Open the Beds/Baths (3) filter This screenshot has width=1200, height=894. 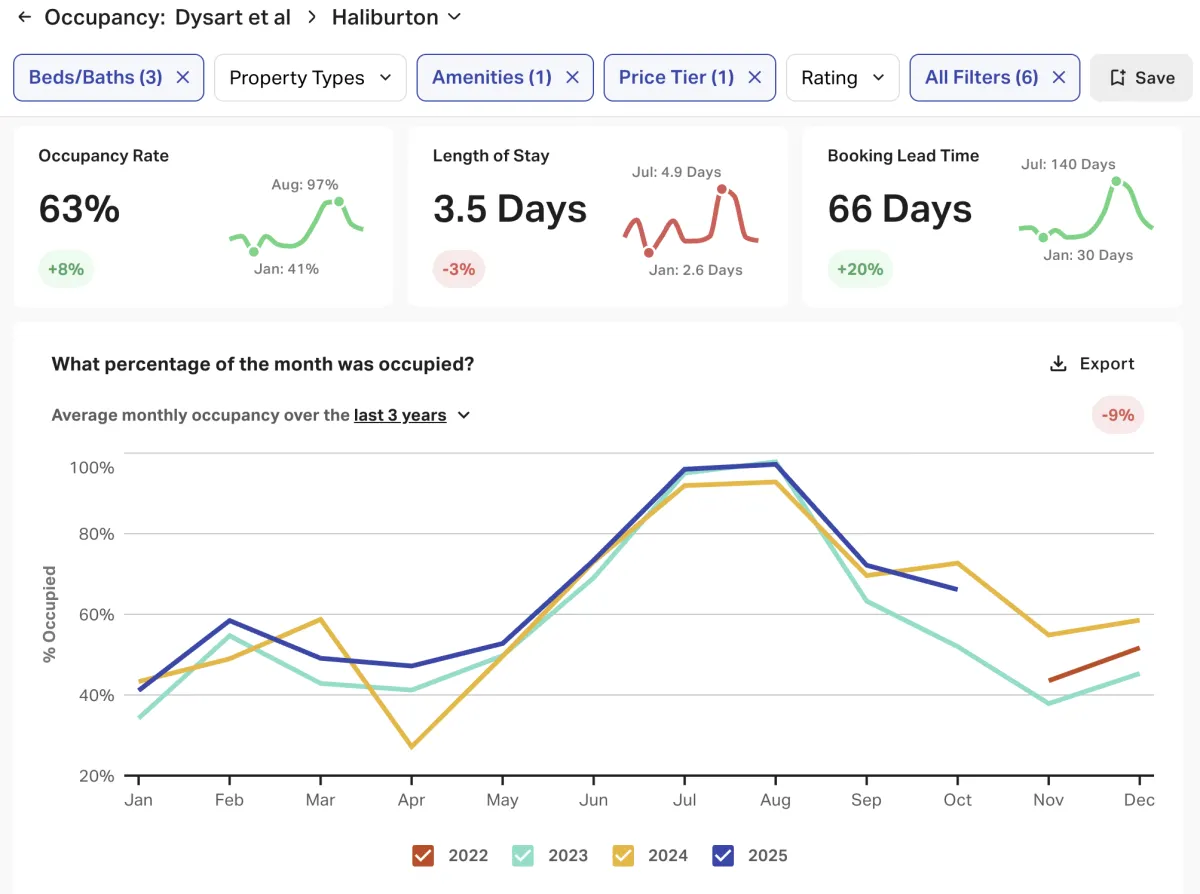96,78
